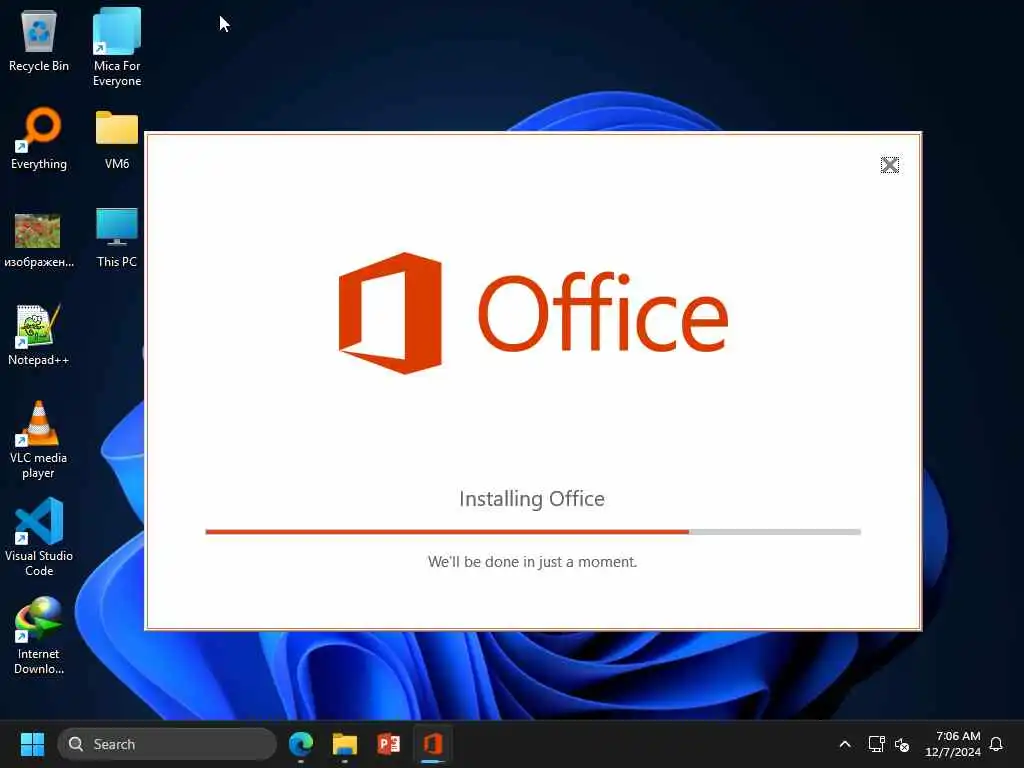
Task: Select the Internet Download Manager shortcut
Action: 39,635
